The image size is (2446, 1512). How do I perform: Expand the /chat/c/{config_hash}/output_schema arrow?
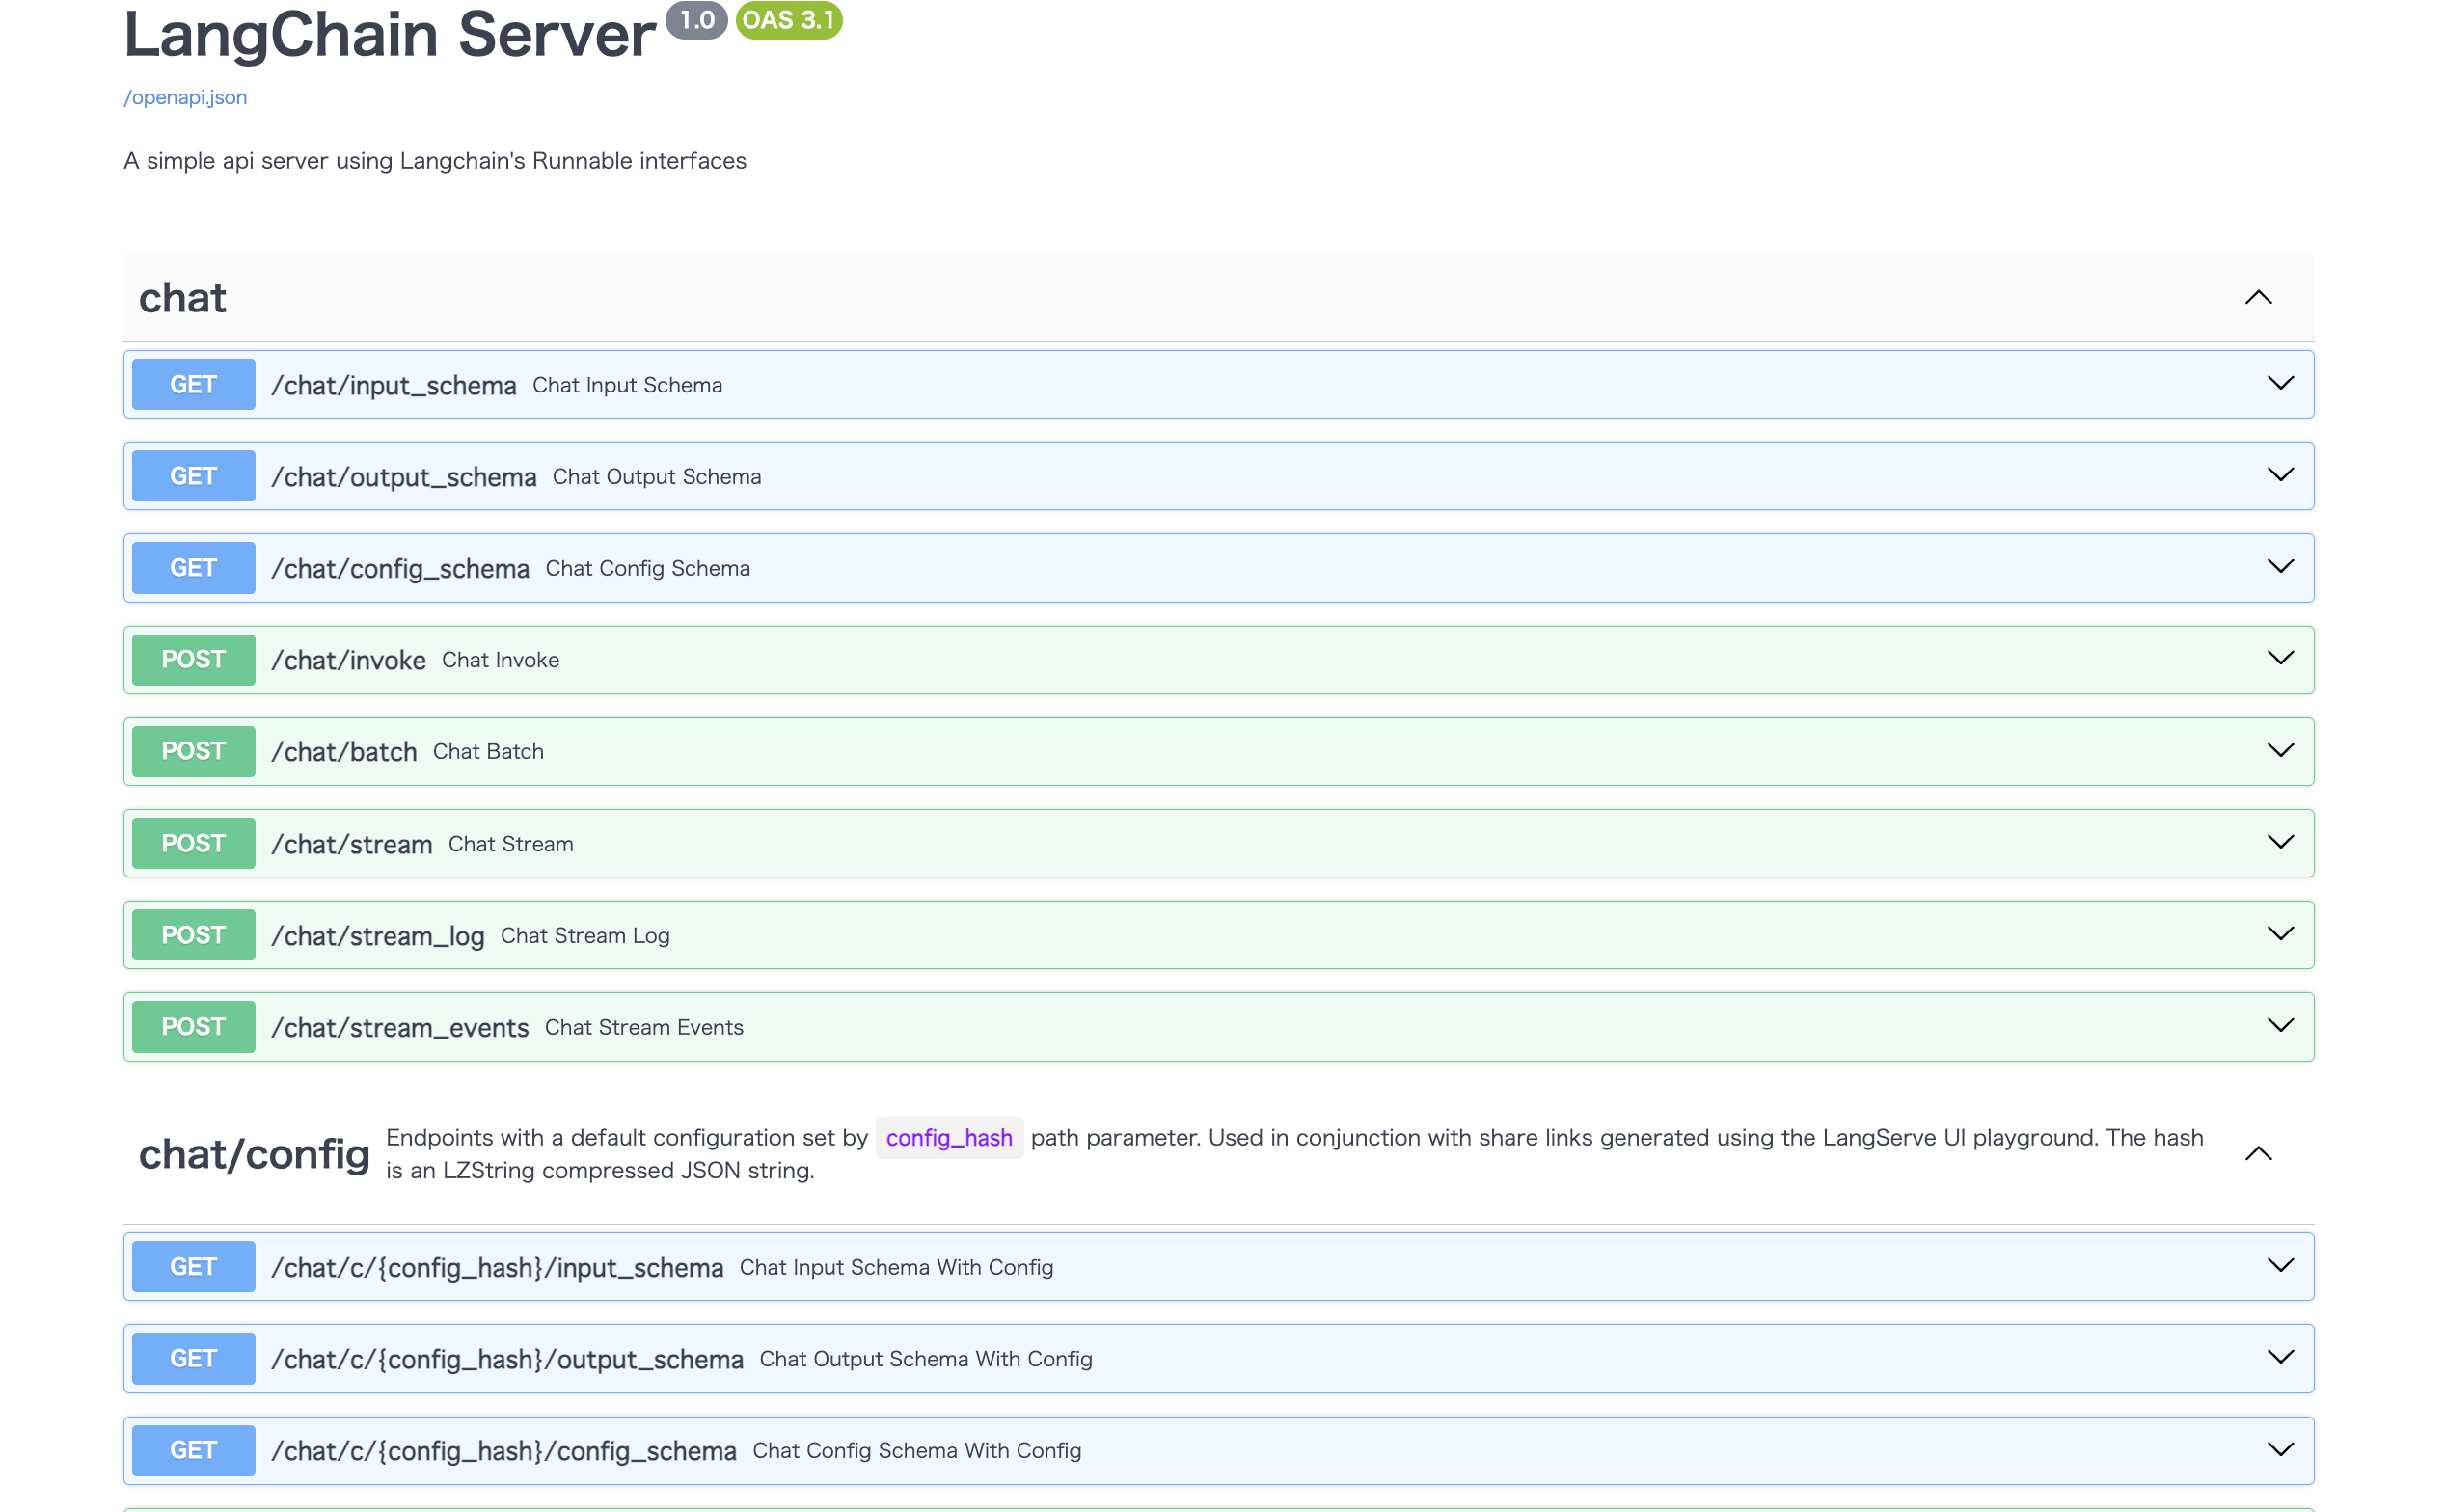pos(2279,1358)
